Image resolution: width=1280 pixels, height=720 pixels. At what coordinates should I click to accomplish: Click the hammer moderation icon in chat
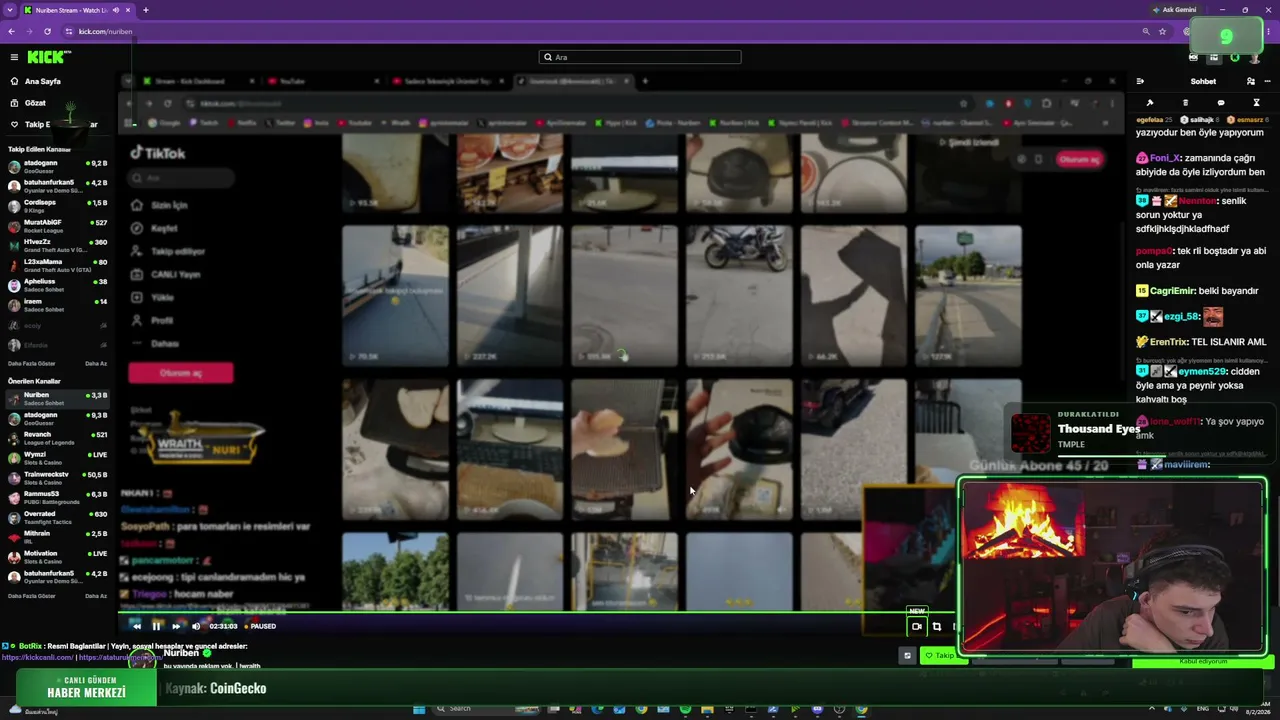pos(1150,103)
